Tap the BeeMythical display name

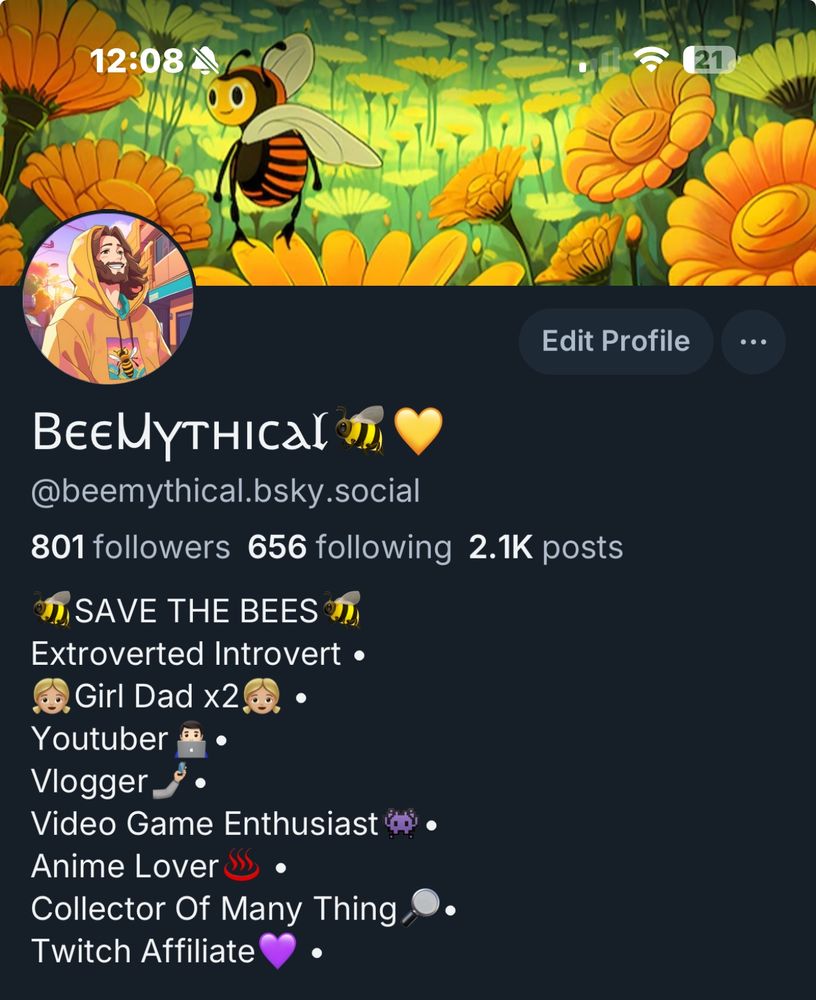point(181,433)
